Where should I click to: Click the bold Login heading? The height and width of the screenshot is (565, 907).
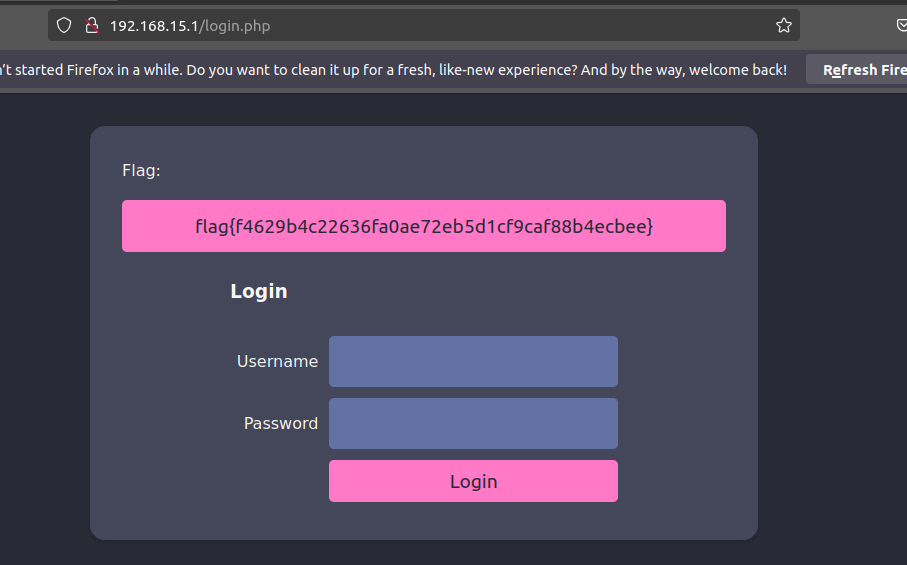[259, 291]
